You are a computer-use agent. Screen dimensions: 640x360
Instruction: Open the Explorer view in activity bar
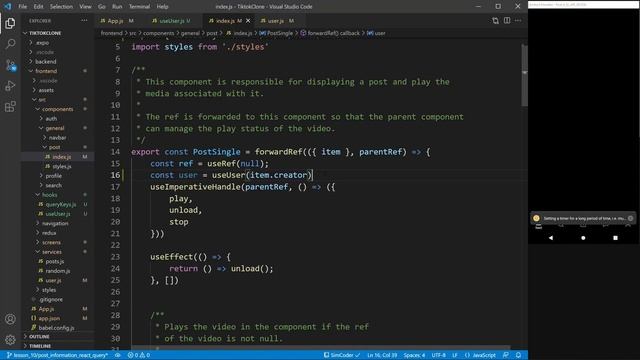point(10,23)
